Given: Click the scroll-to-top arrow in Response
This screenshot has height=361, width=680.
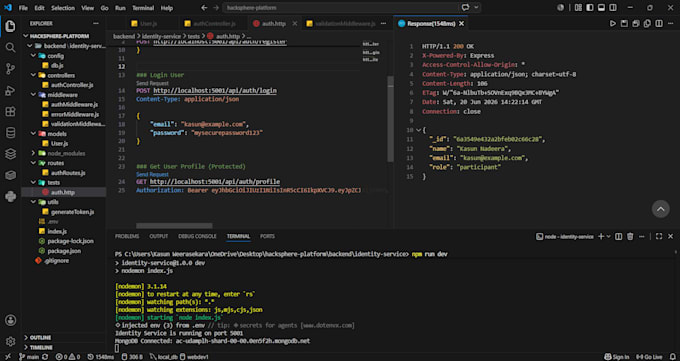Looking at the screenshot, I should tap(660, 209).
